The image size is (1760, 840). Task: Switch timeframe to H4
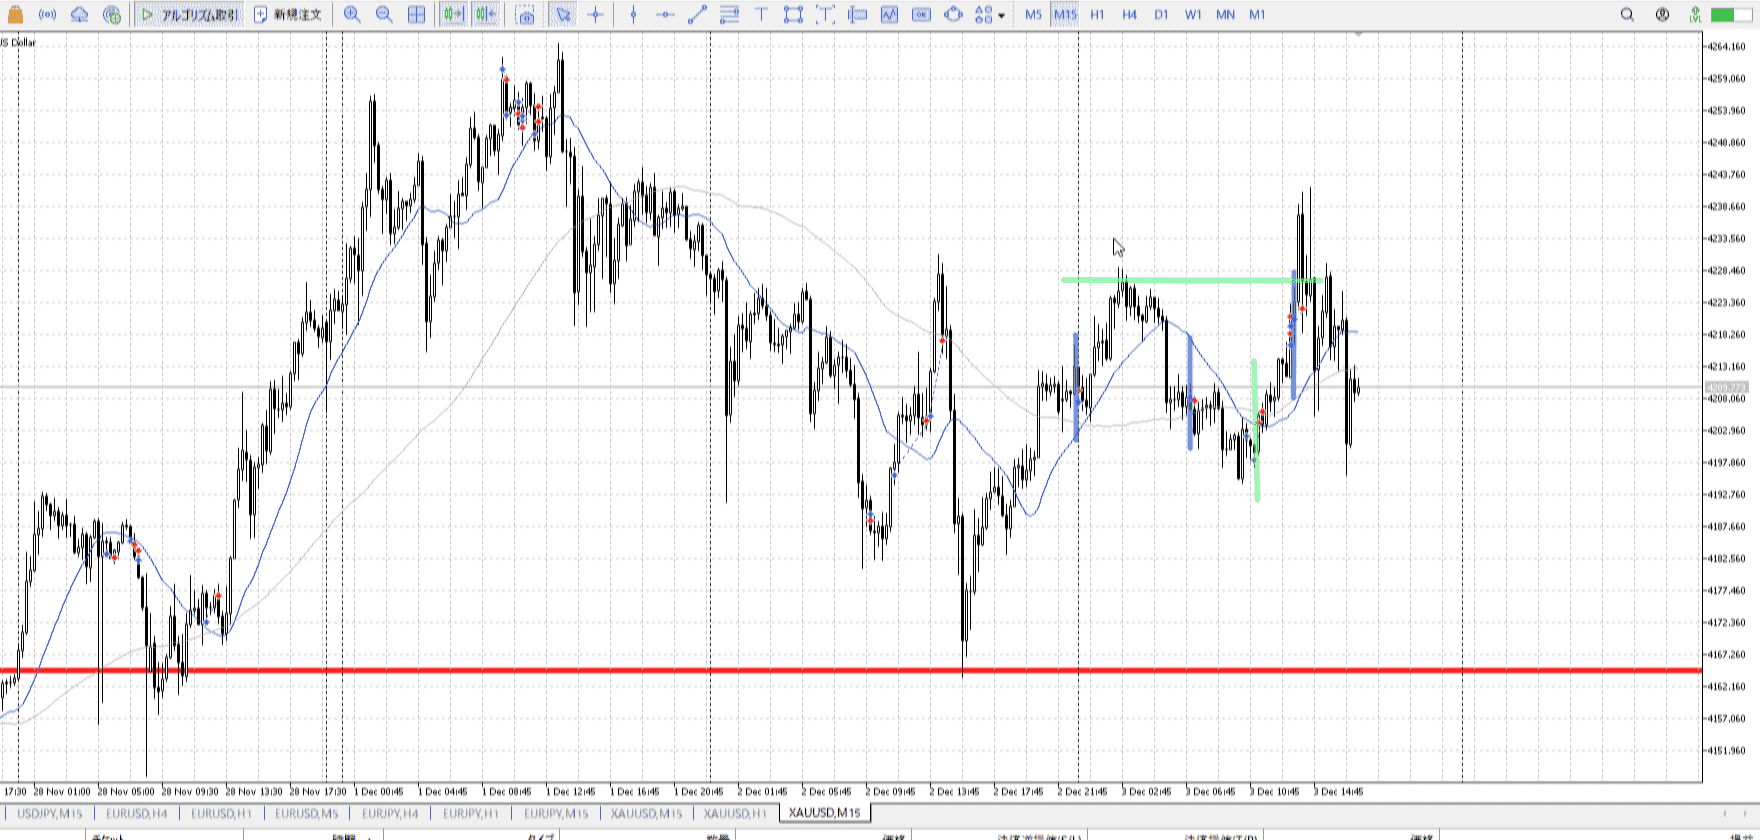click(1129, 15)
